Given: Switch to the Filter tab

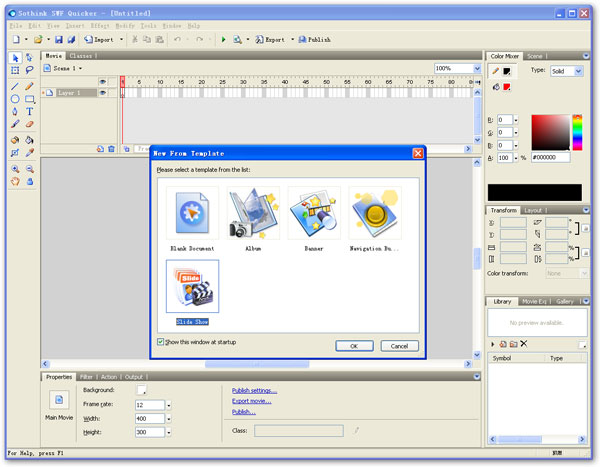Looking at the screenshot, I should coord(86,377).
